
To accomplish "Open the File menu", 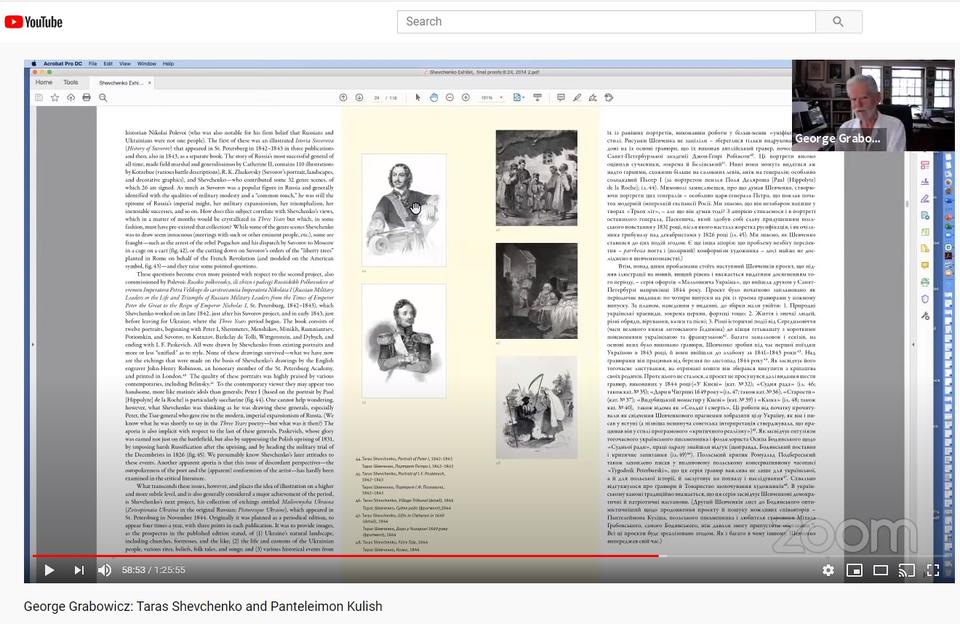I will pyautogui.click(x=93, y=64).
